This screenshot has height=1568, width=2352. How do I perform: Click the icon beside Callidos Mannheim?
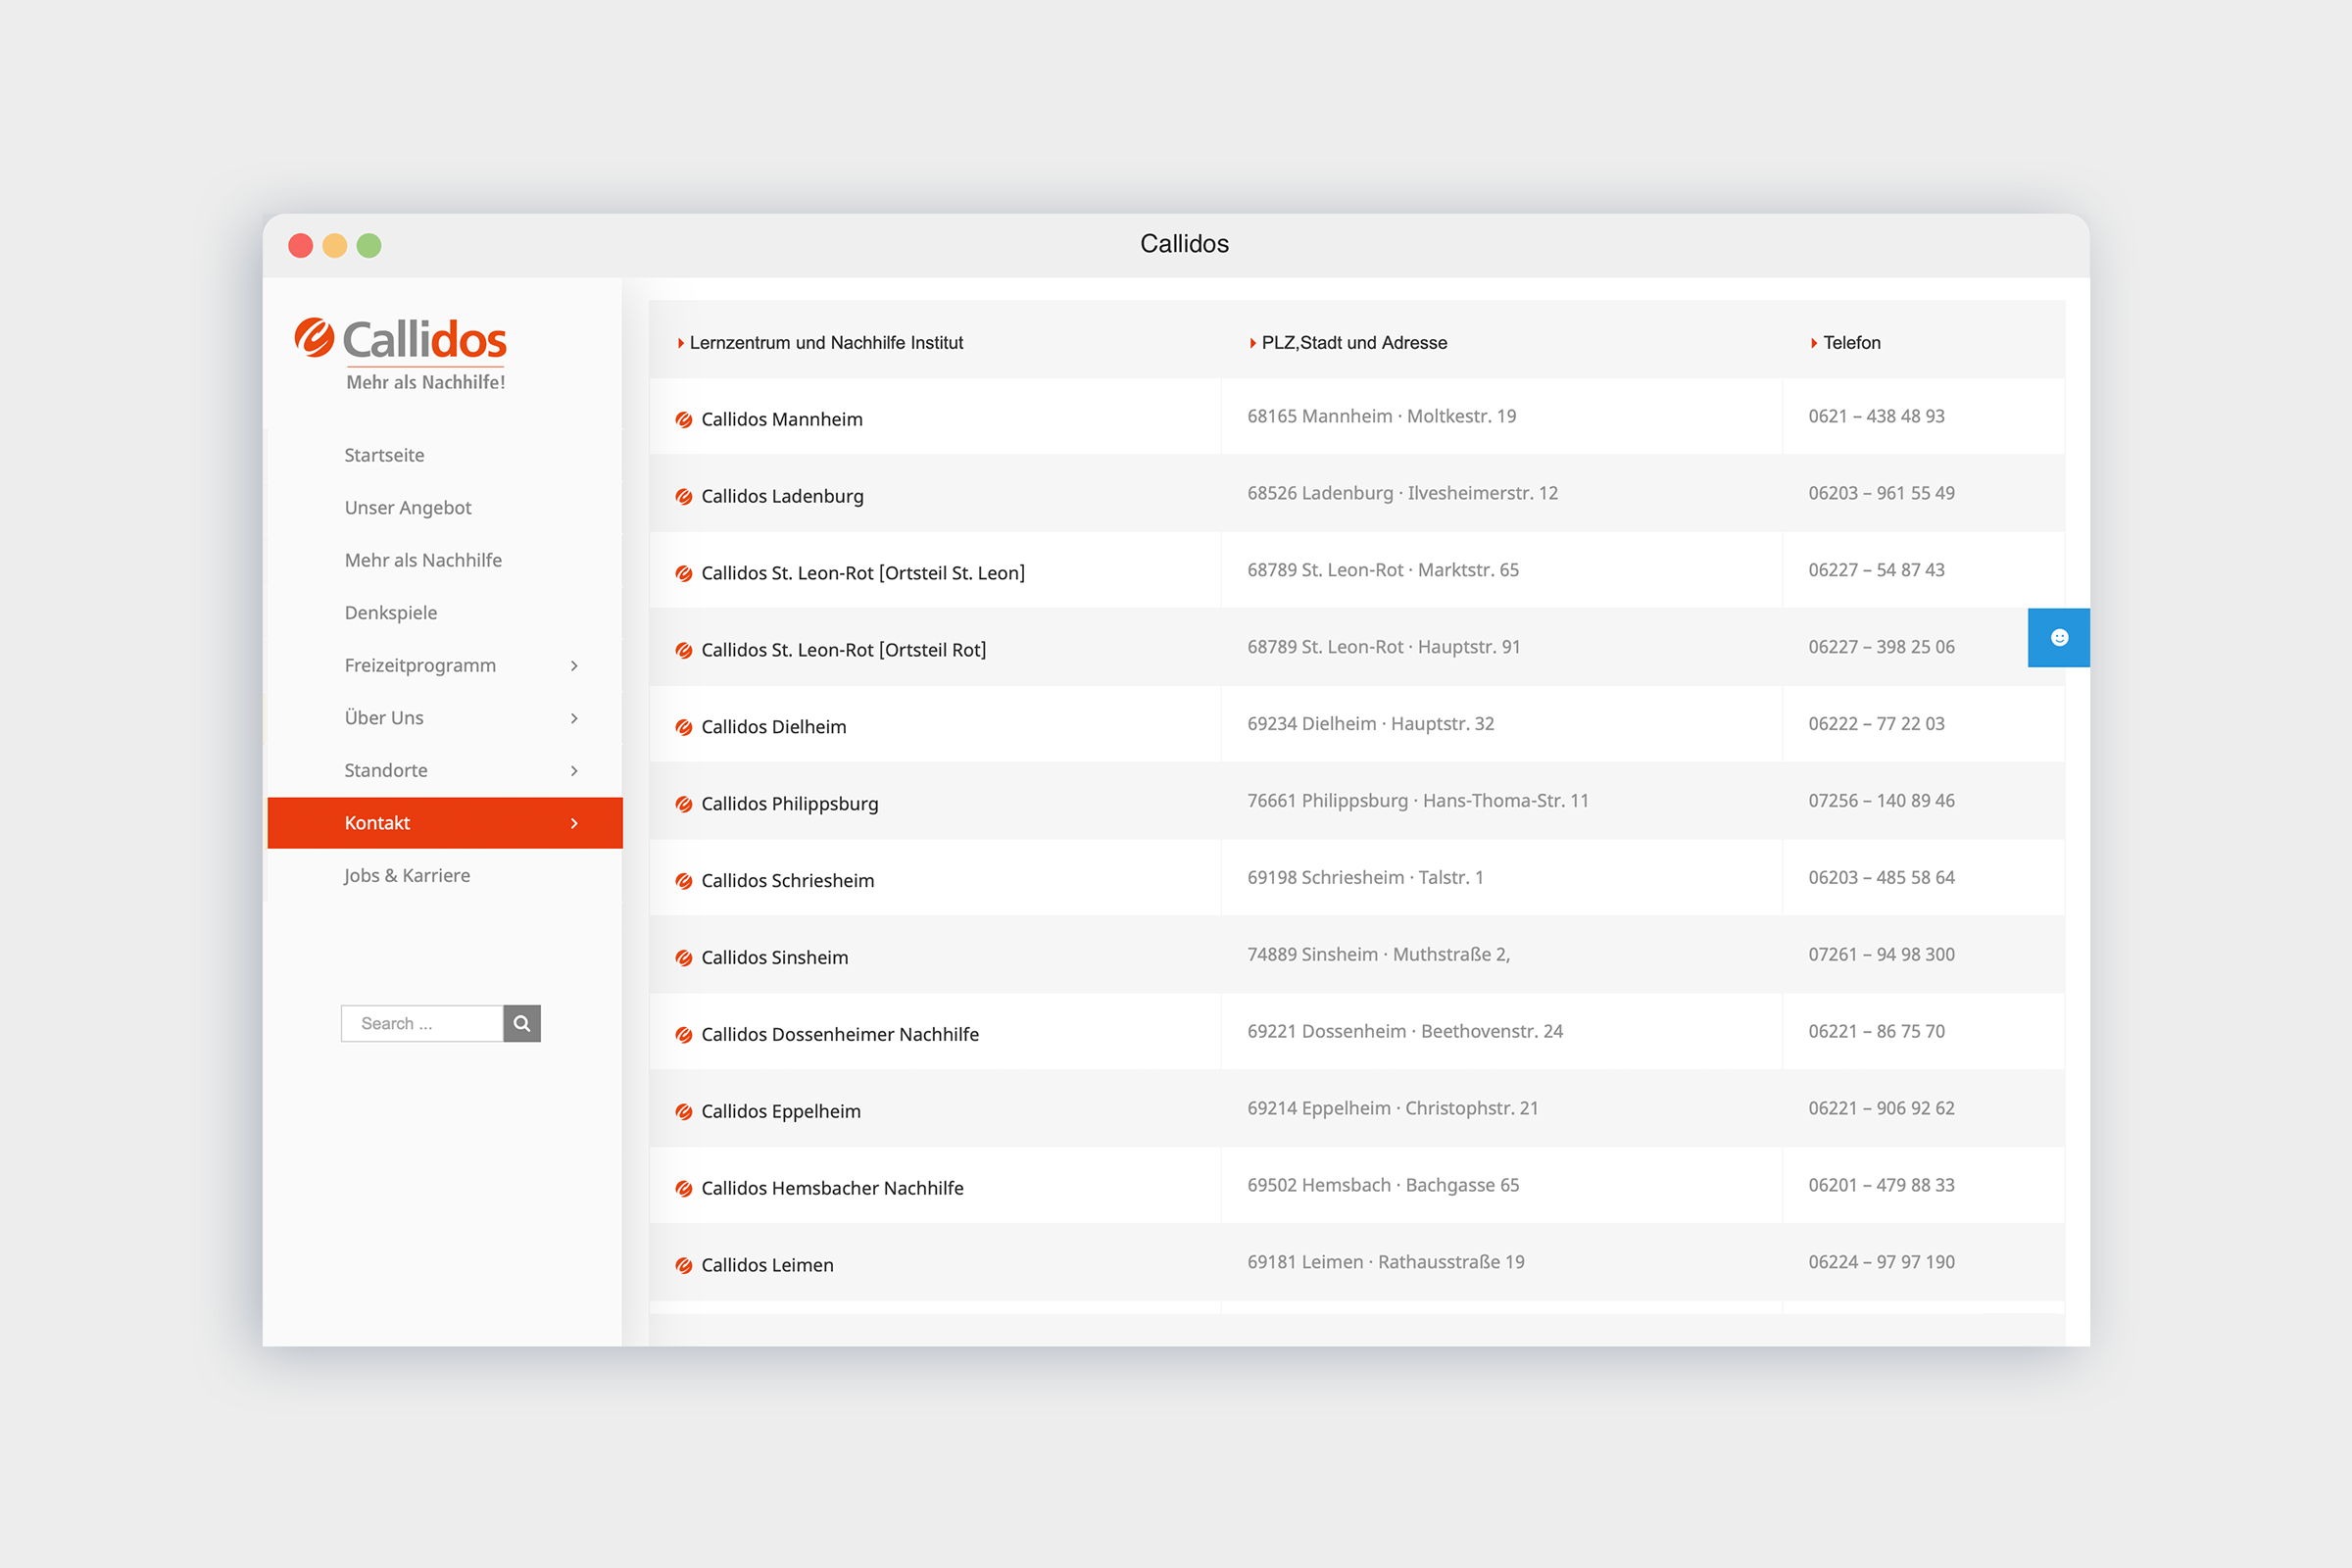(x=684, y=420)
